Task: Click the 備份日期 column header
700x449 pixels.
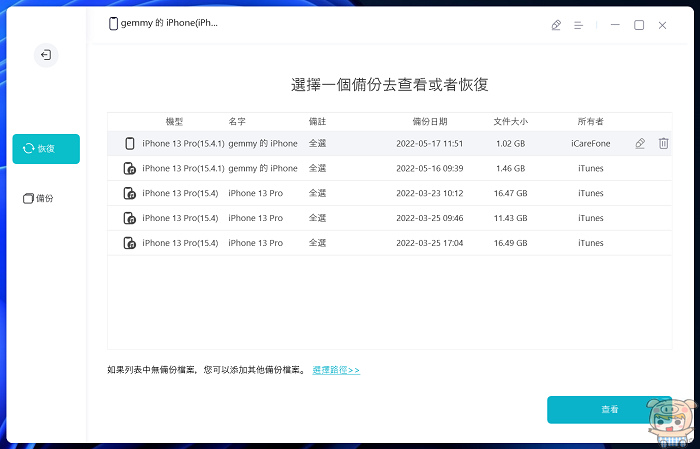Action: tap(429, 121)
